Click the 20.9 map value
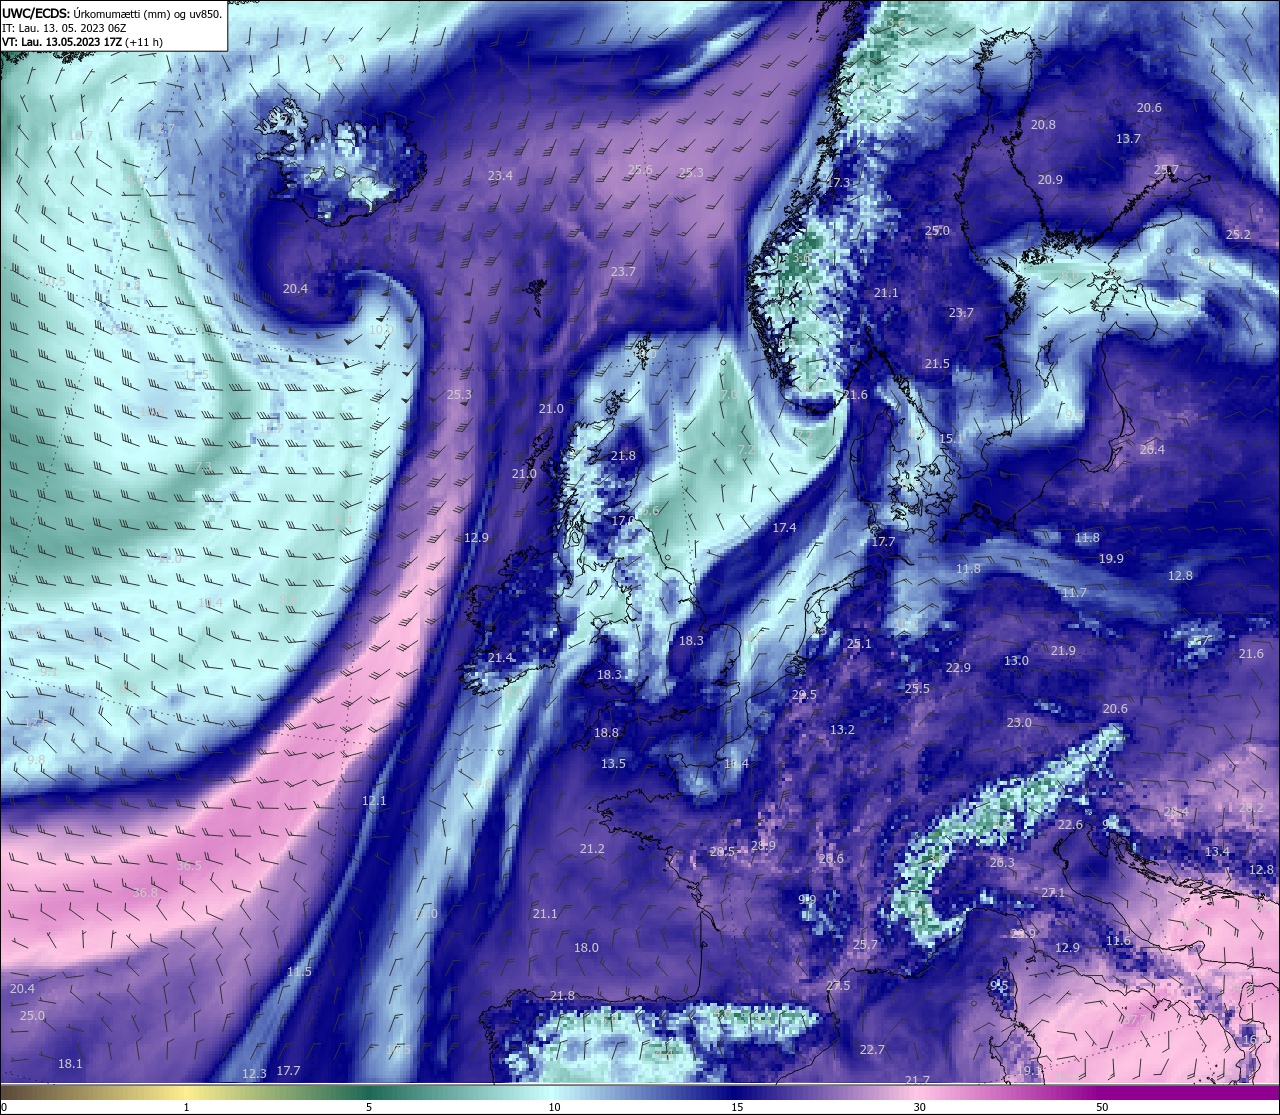The height and width of the screenshot is (1115, 1280). tap(1050, 180)
